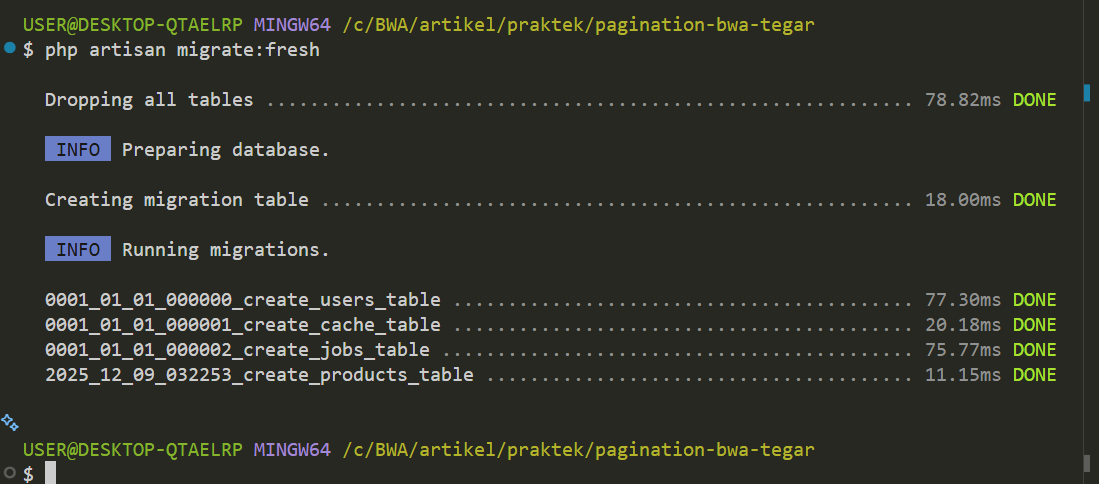This screenshot has height=484, width=1099.
Task: Click the create_jobs_table migration name
Action: pyautogui.click(x=237, y=350)
